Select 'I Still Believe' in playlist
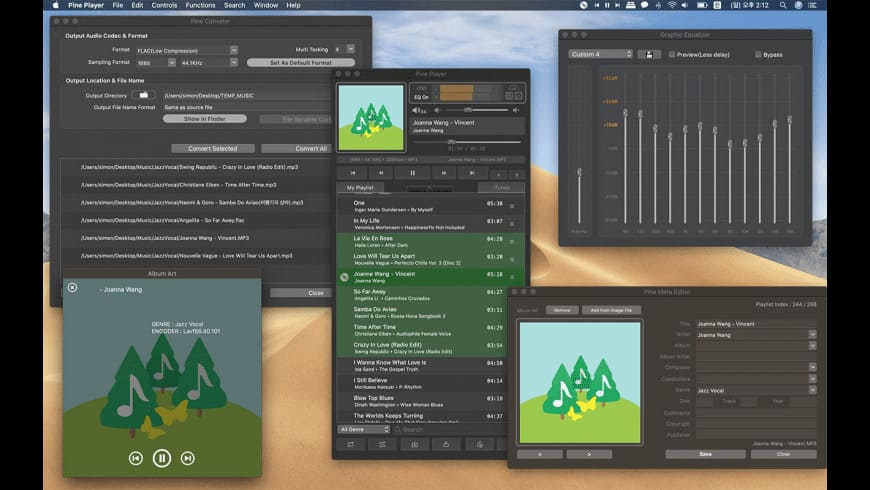This screenshot has height=490, width=870. (x=422, y=383)
